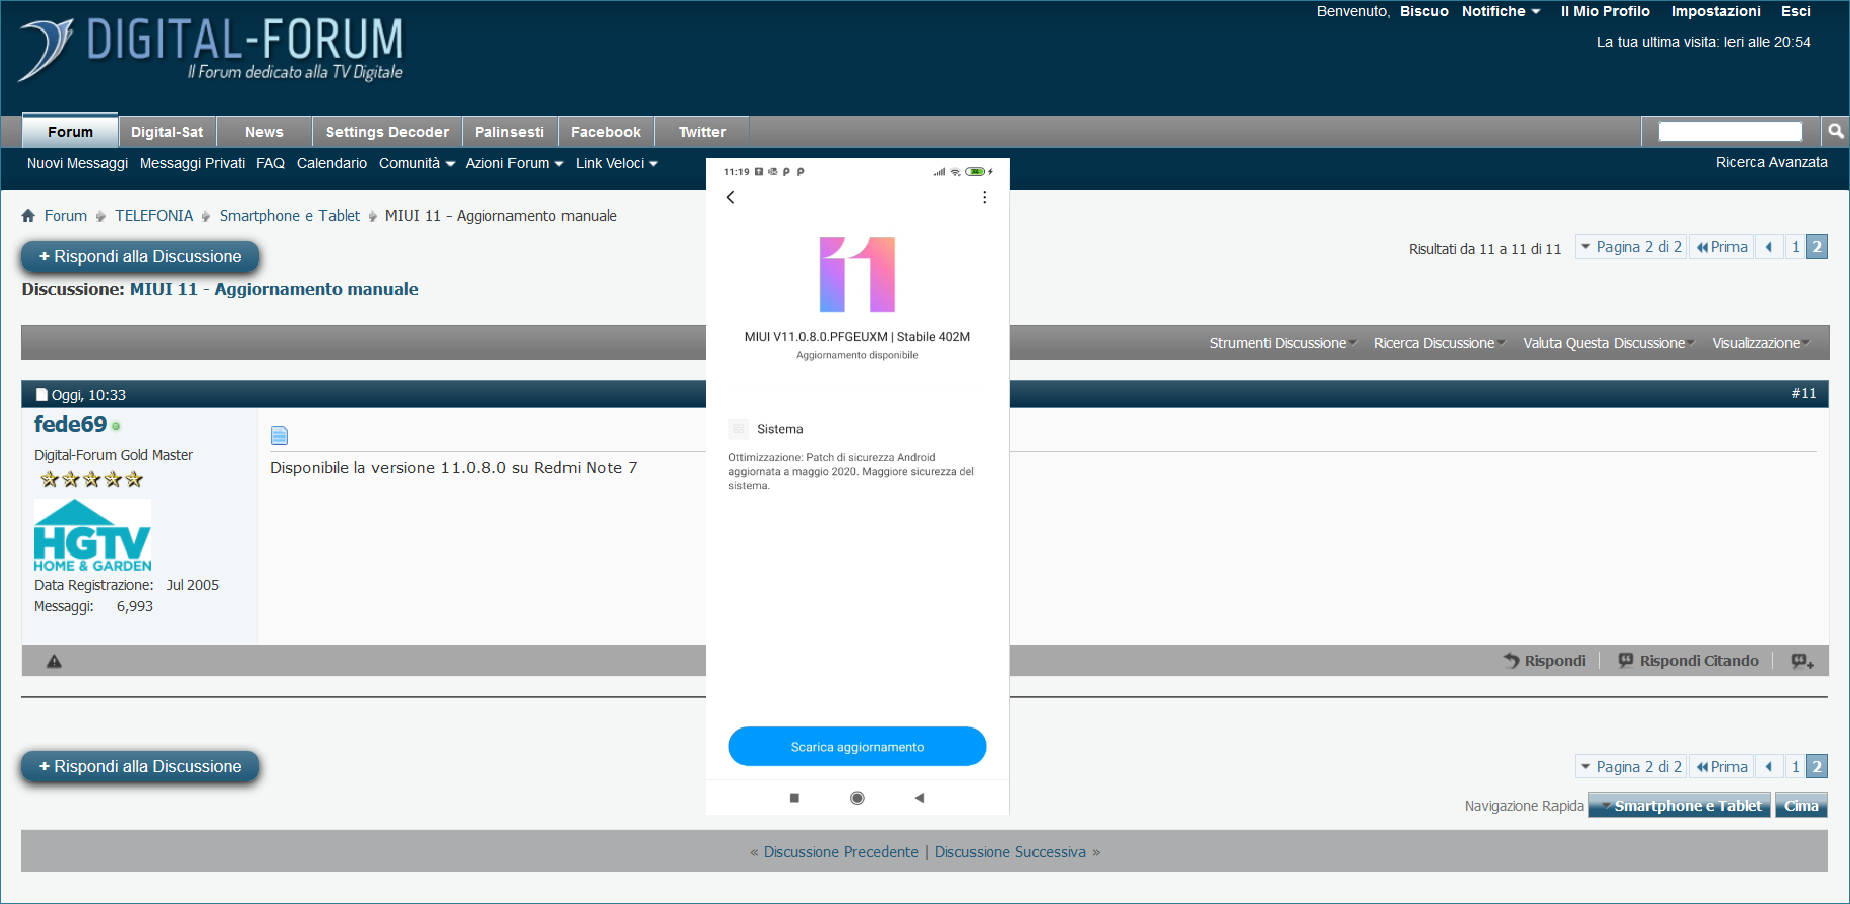Click Il Mio Profilo link
Screen dimensions: 1850x904
pyautogui.click(x=1605, y=11)
